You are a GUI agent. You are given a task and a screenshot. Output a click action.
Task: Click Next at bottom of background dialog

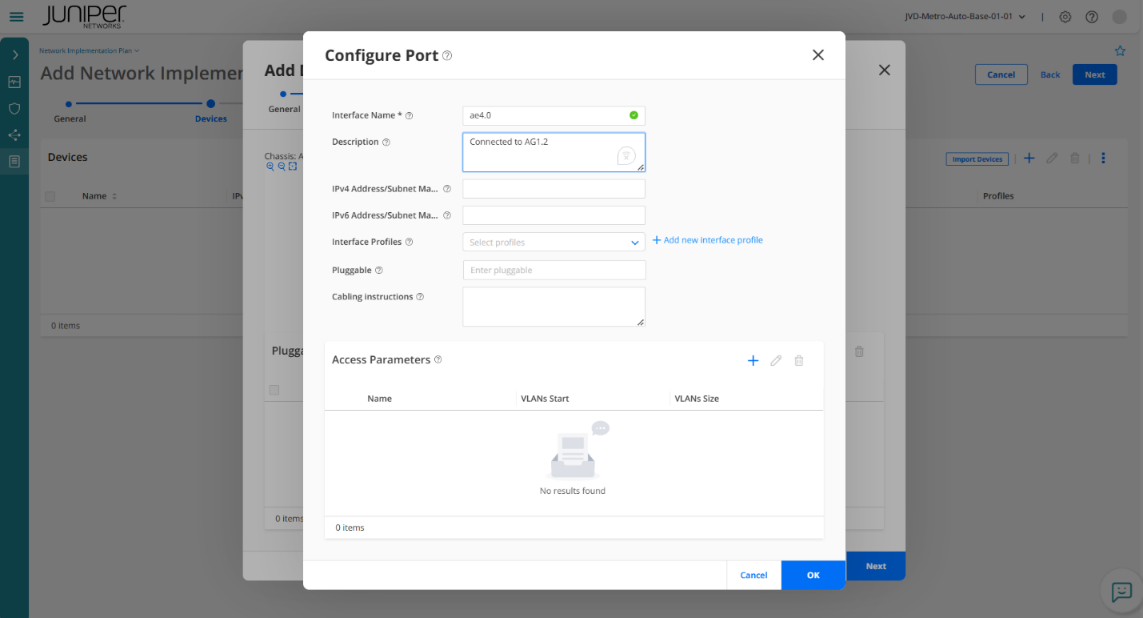[x=875, y=566]
